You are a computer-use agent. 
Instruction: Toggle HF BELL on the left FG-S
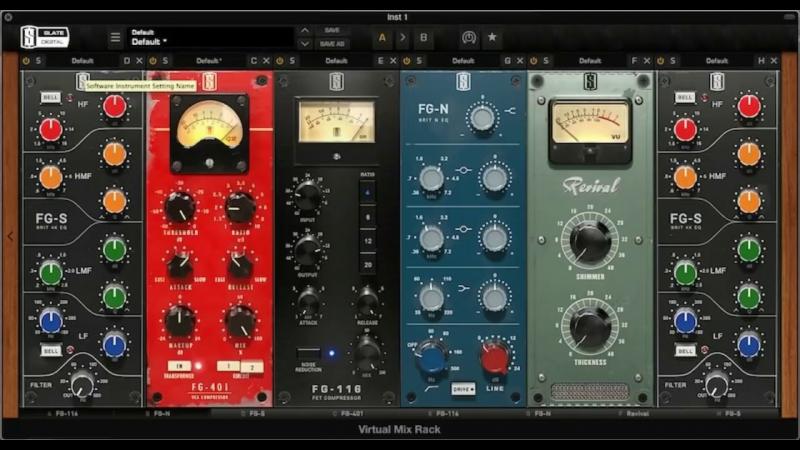(51, 97)
